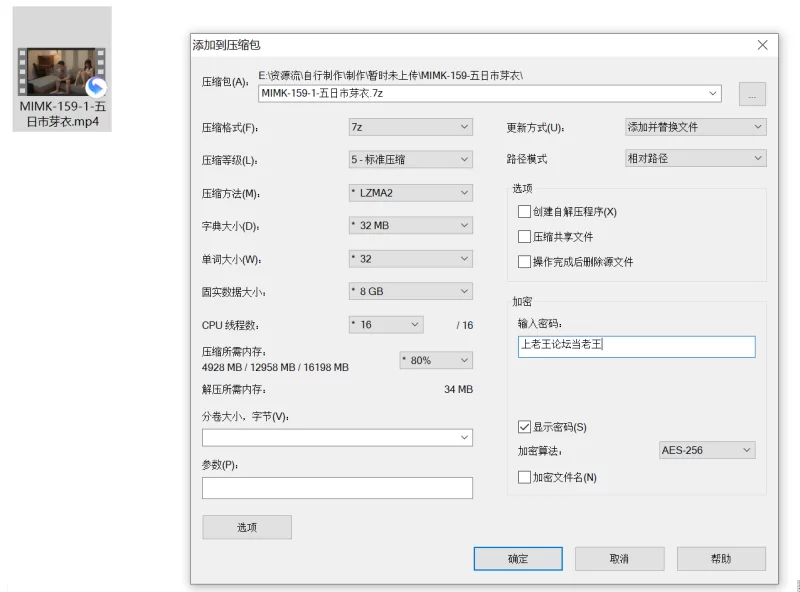Open the CPU thread count dropdown
The width and height of the screenshot is (800, 592).
[x=386, y=325]
